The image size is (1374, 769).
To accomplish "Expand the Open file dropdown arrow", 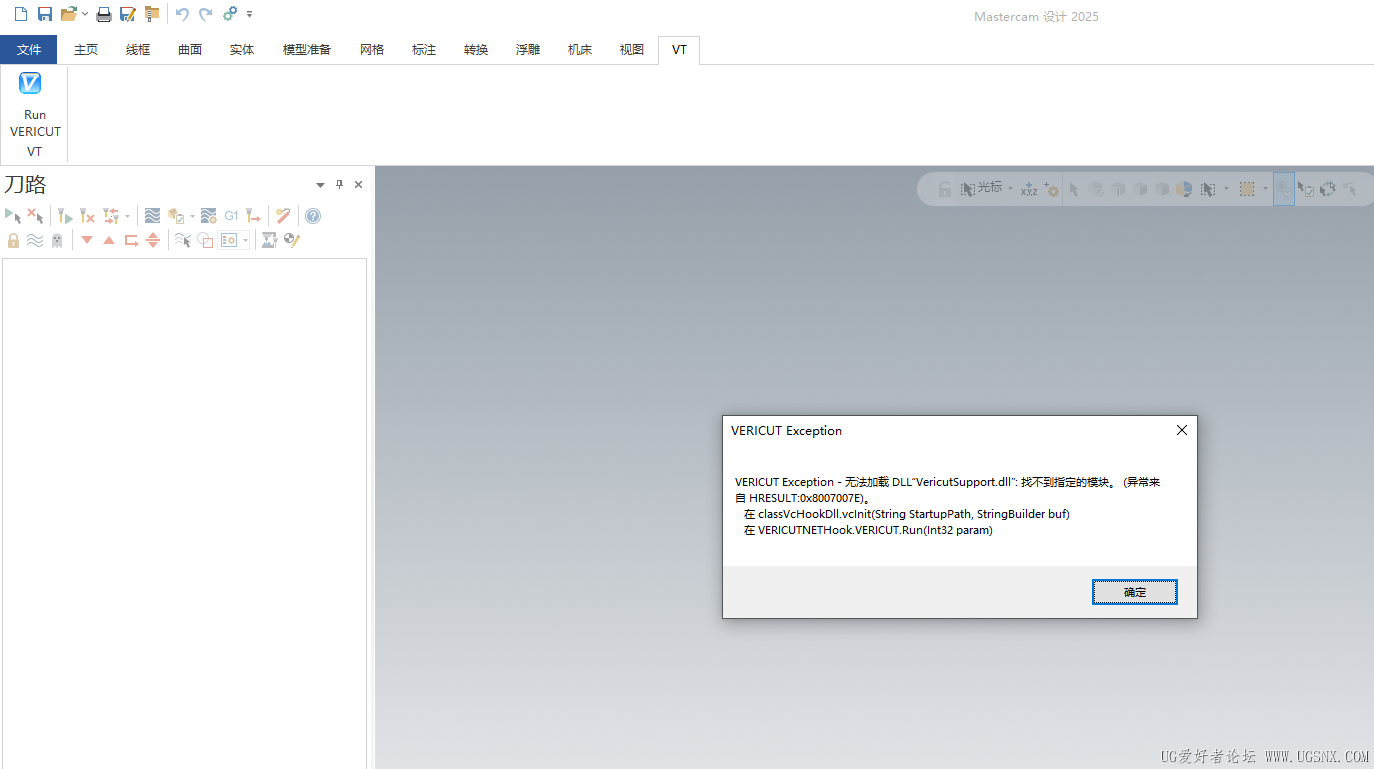I will click(85, 14).
